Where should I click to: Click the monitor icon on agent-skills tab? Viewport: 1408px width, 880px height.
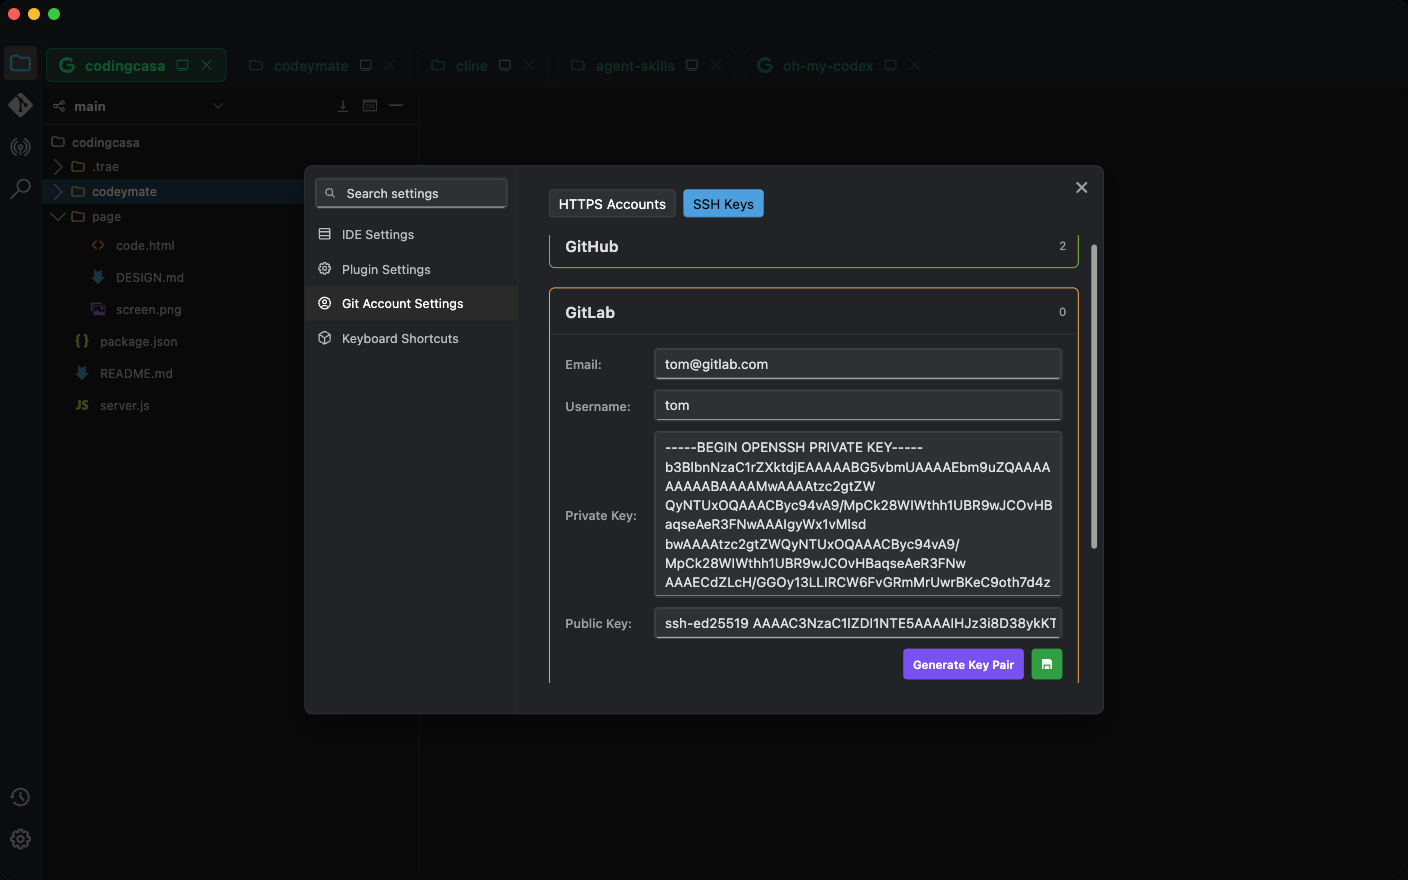point(692,65)
